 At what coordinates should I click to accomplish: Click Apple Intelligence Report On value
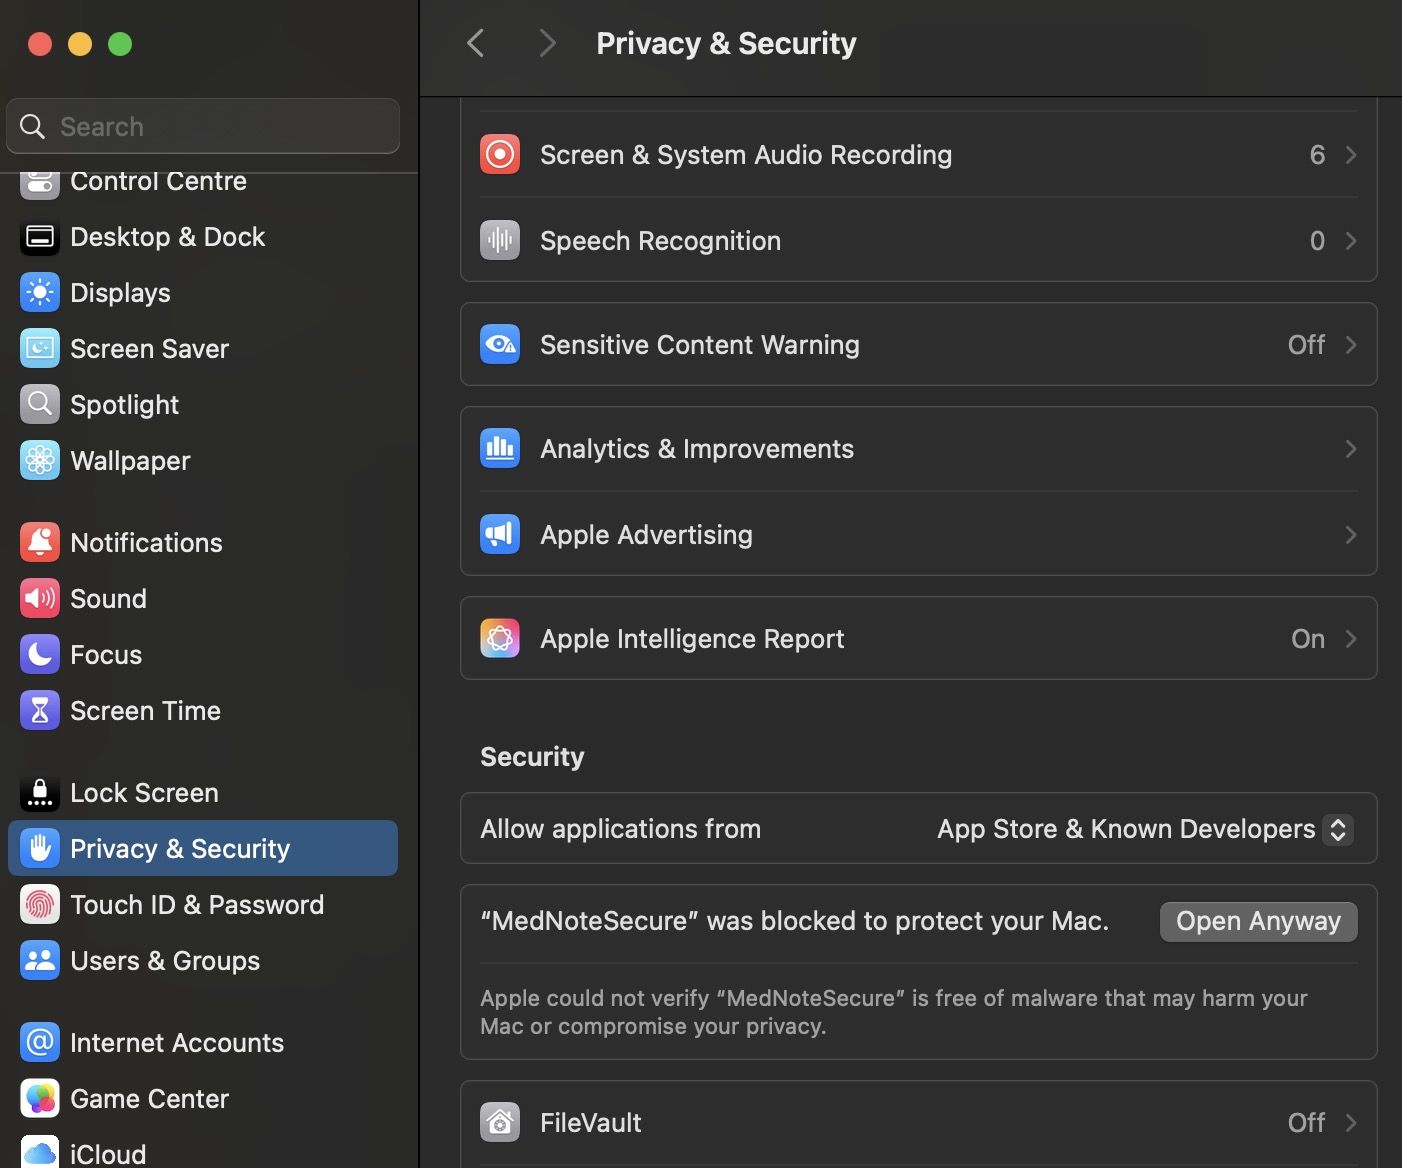tap(1308, 639)
